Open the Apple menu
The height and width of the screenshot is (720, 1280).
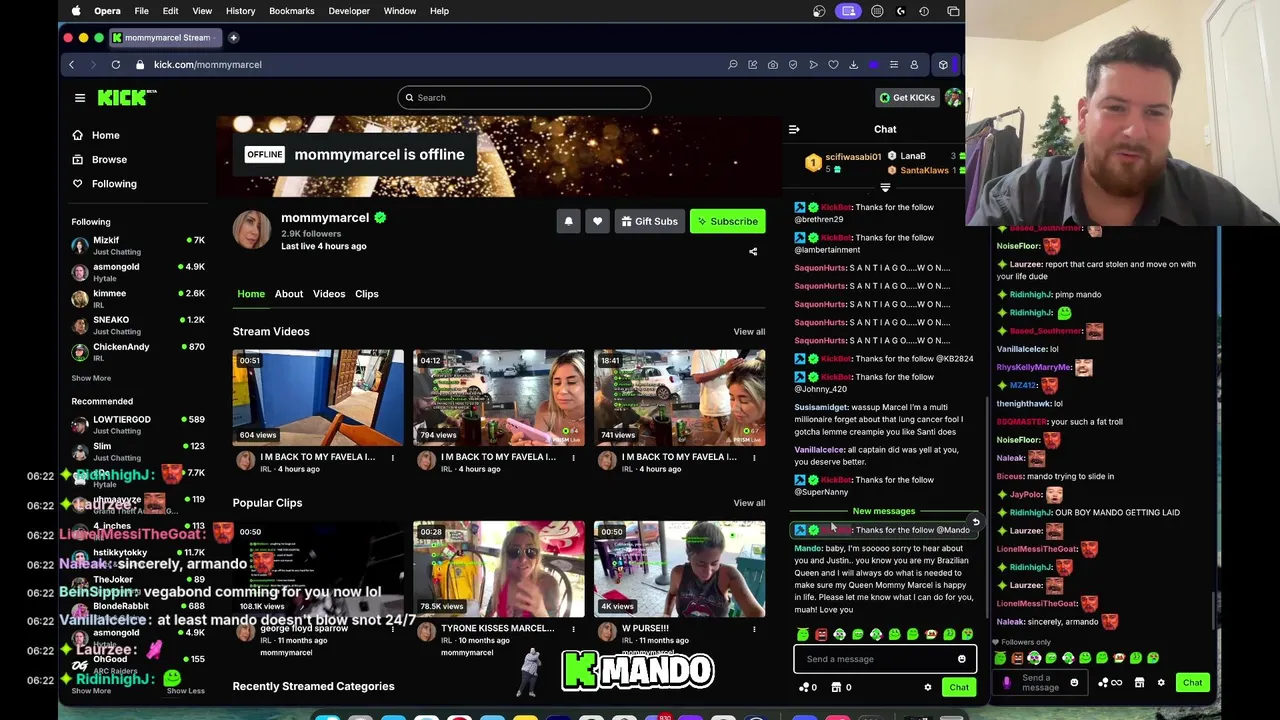(76, 11)
